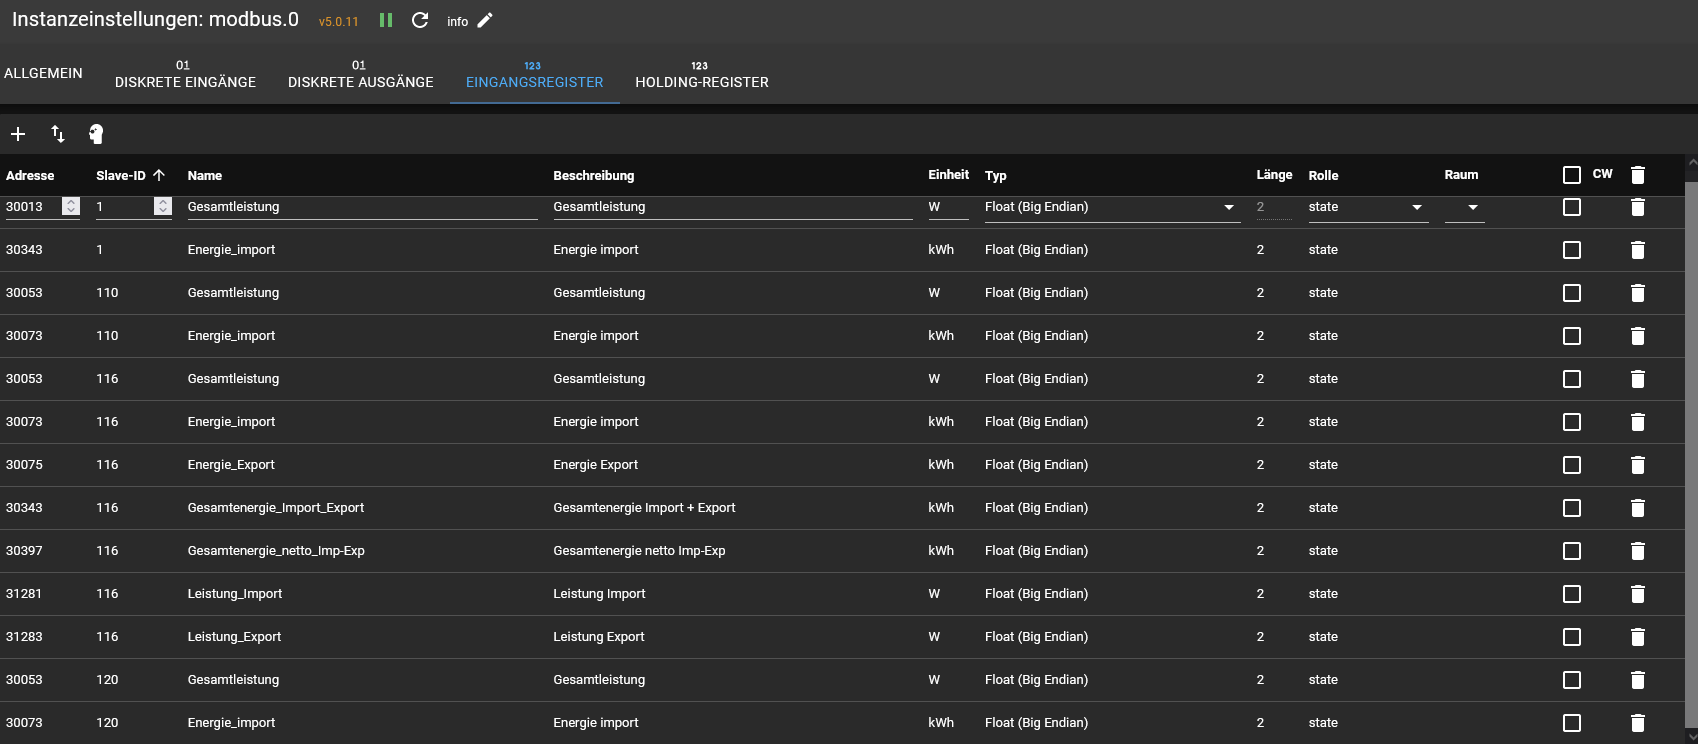Screen dimensions: 1698x744
Task: Toggle the CW select-all header checkbox
Action: pyautogui.click(x=1572, y=175)
